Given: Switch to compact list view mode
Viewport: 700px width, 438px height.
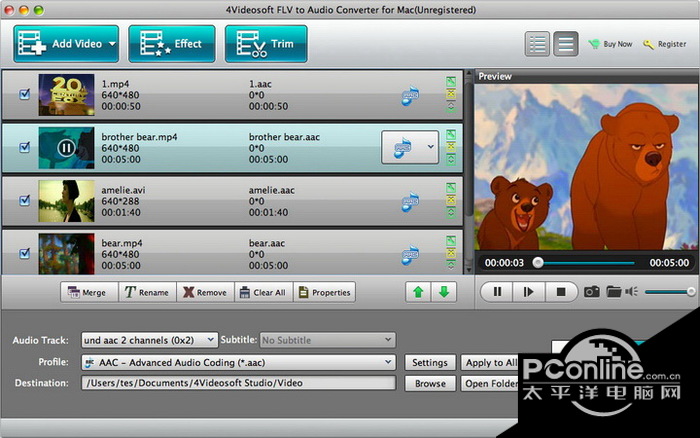Looking at the screenshot, I should tap(566, 44).
